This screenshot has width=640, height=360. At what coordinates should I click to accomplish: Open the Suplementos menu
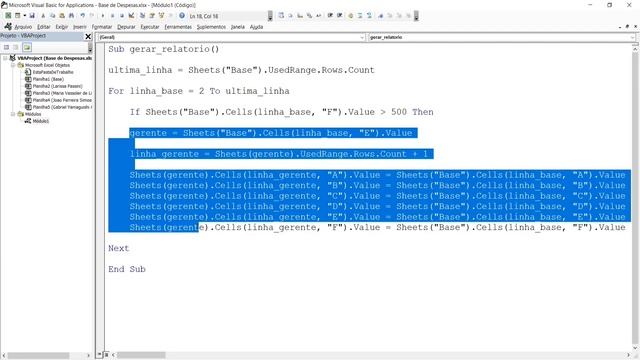point(211,27)
